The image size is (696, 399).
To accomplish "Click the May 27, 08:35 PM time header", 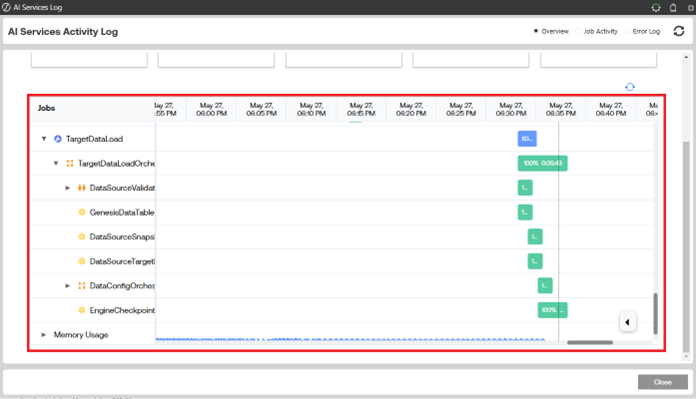I will click(x=561, y=109).
